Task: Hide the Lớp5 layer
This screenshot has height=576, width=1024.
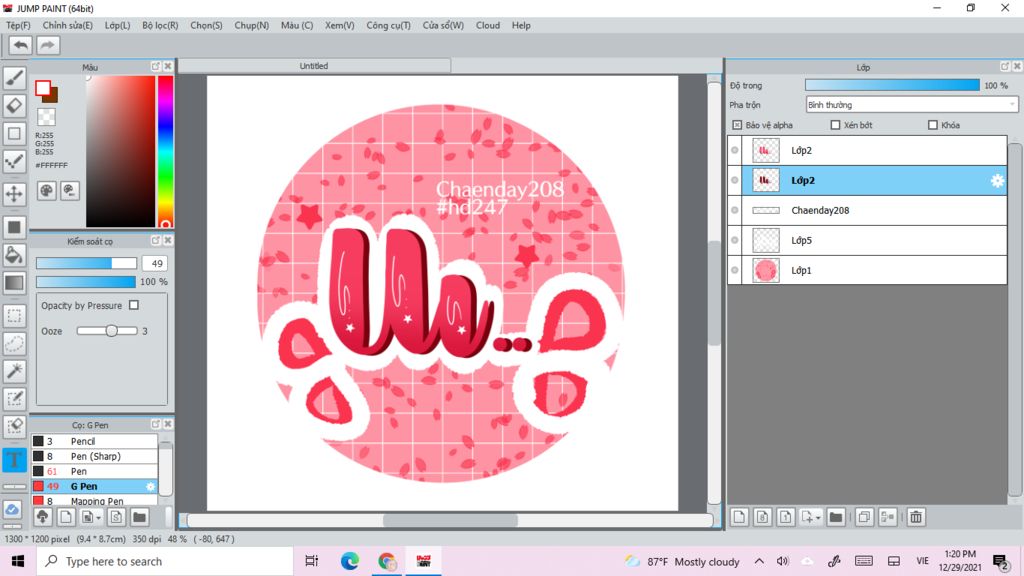Action: point(735,240)
